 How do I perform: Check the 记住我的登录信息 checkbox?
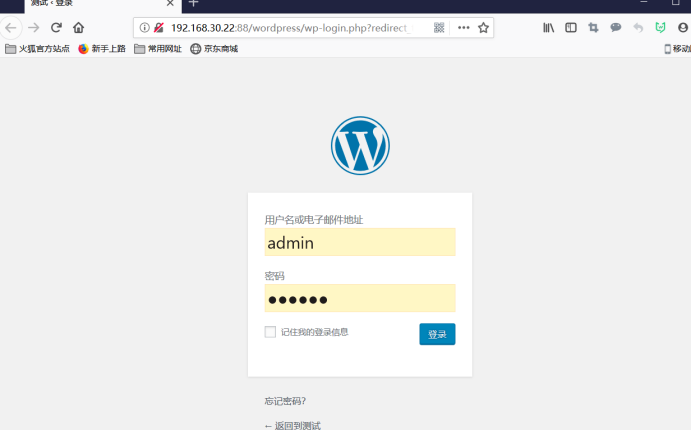click(270, 332)
